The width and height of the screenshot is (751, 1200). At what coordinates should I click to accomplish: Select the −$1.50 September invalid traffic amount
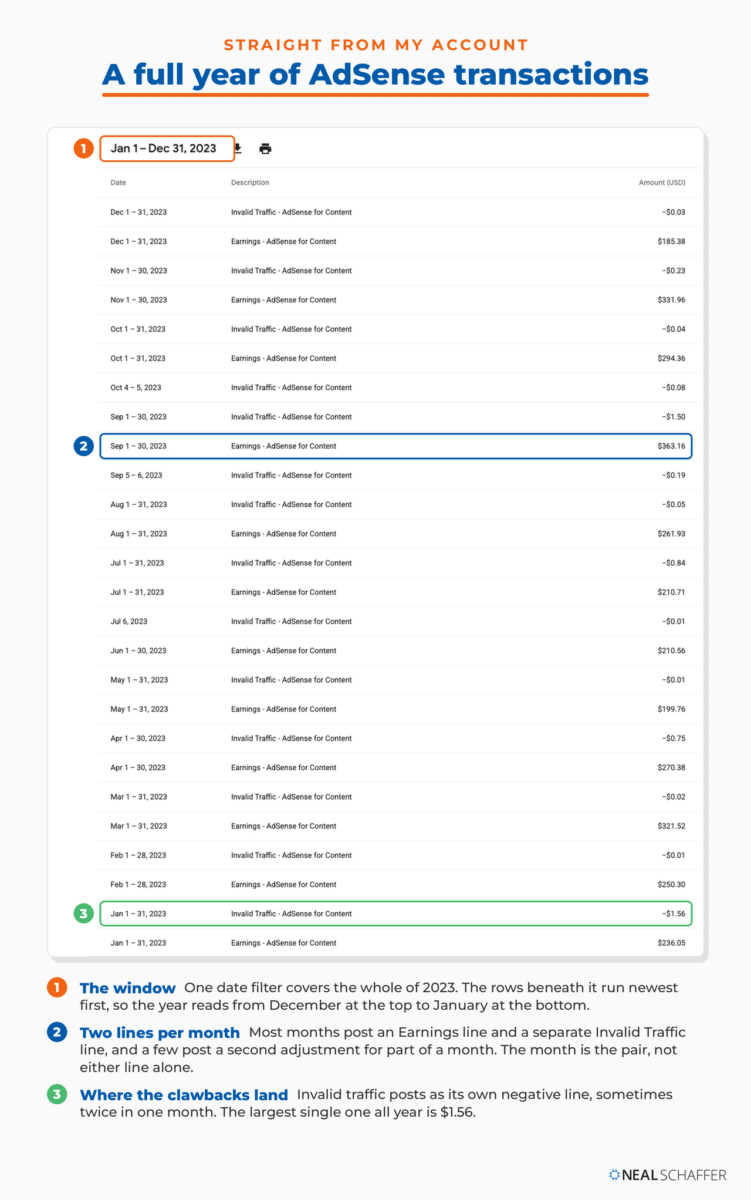click(673, 417)
